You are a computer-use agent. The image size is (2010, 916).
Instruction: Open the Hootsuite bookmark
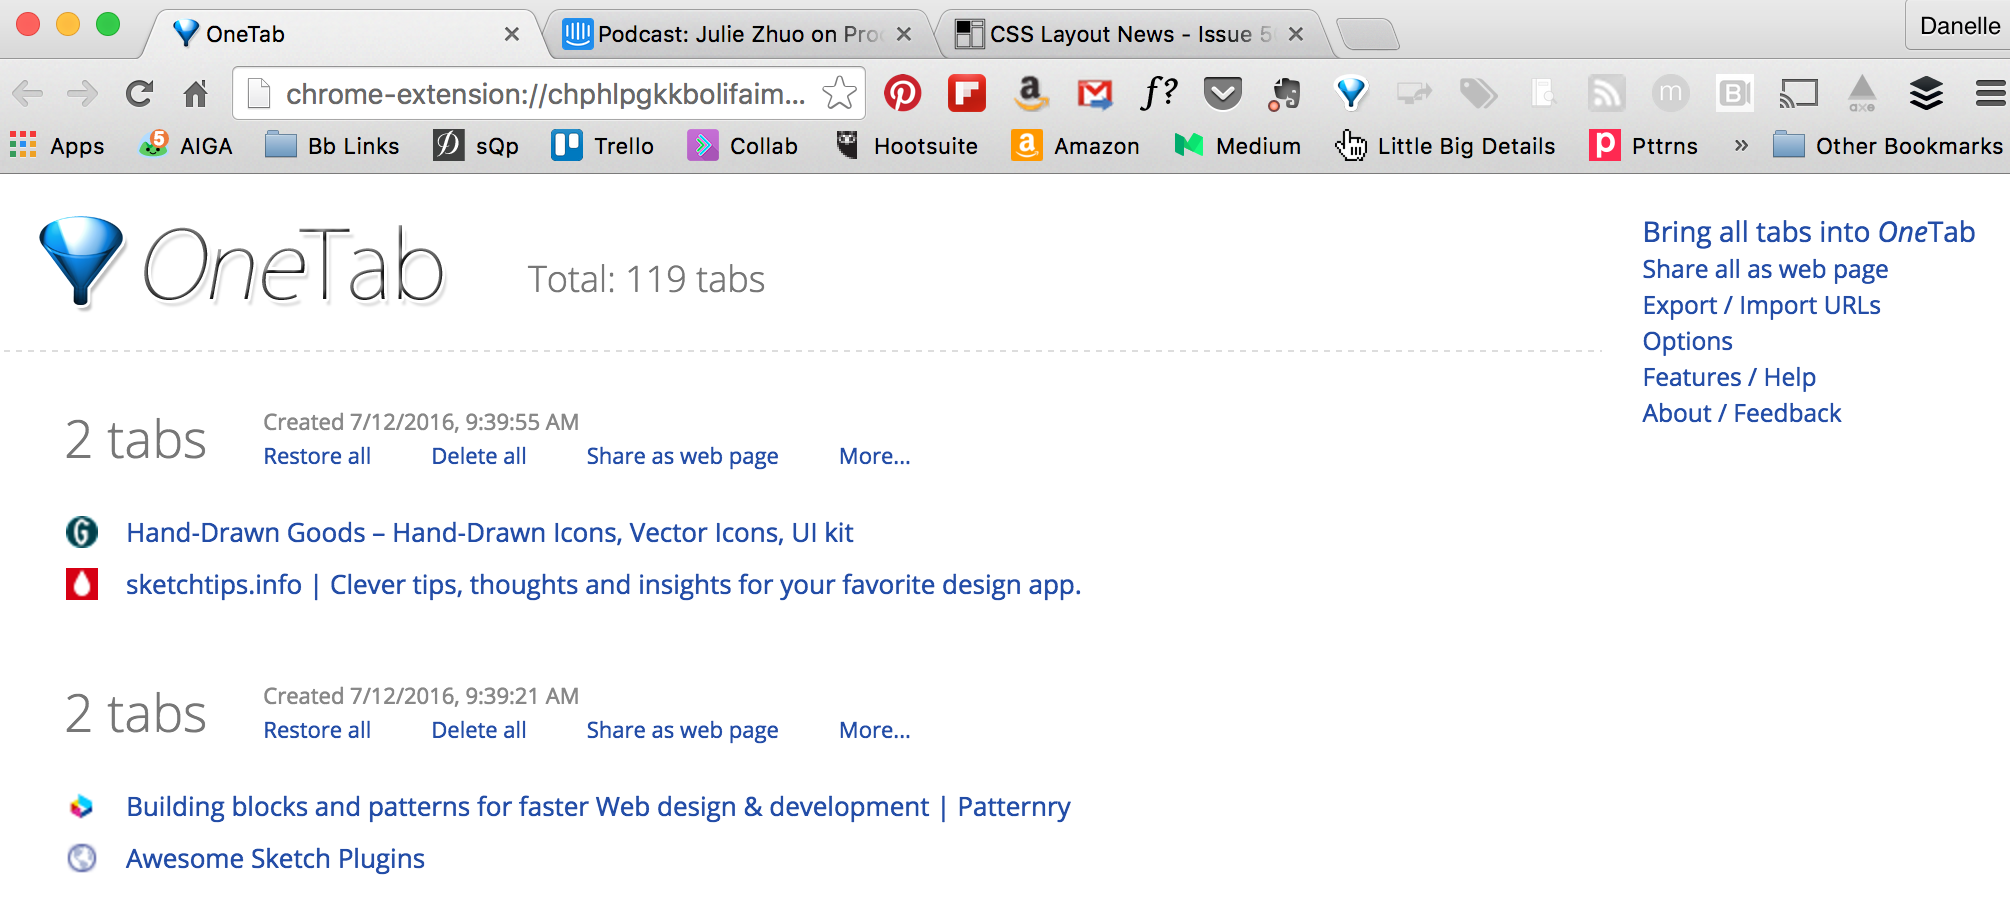906,146
